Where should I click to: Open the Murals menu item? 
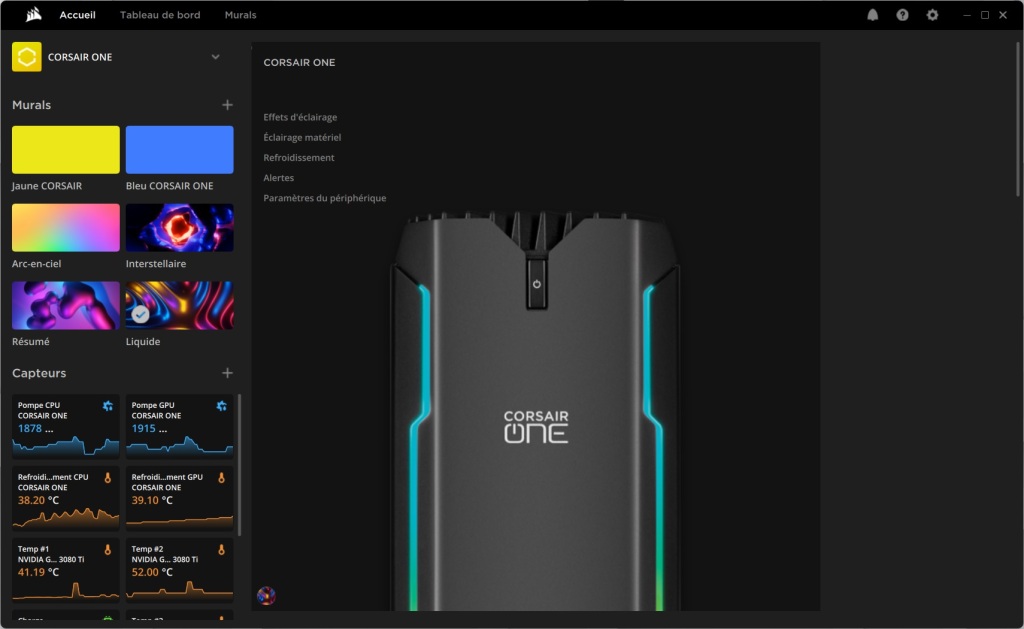240,15
